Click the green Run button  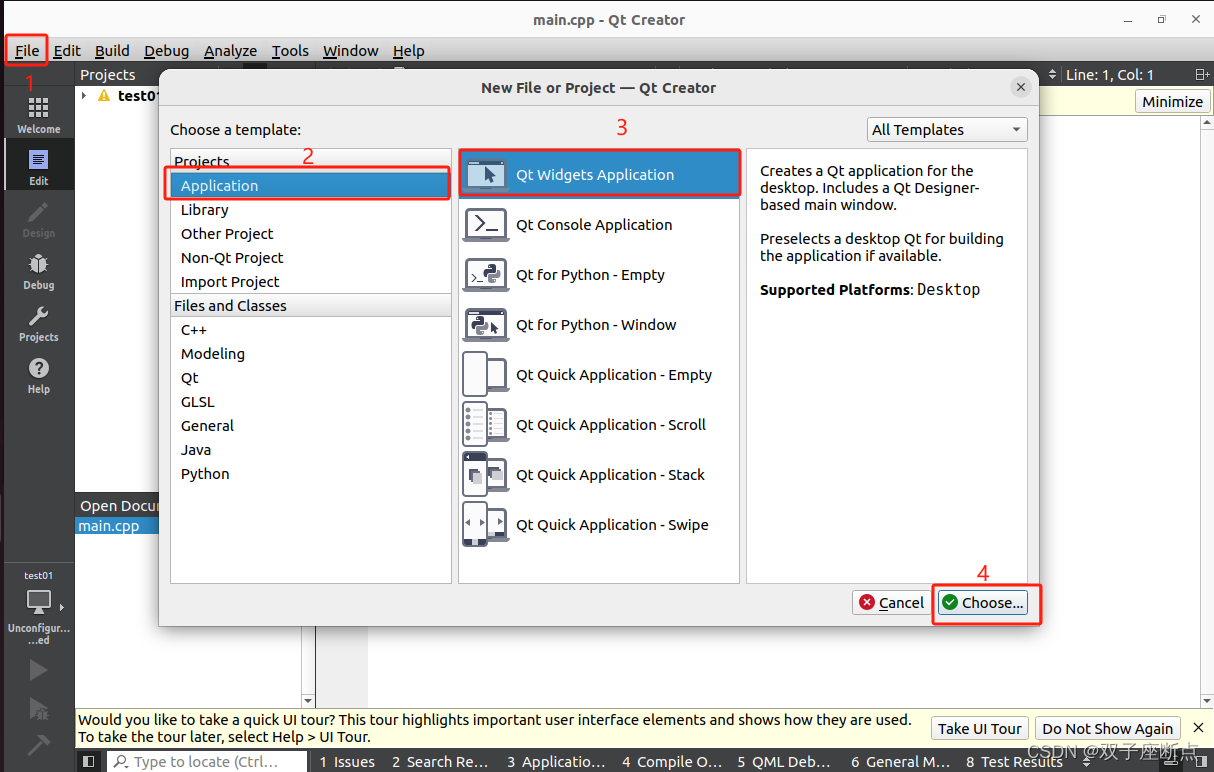(38, 669)
